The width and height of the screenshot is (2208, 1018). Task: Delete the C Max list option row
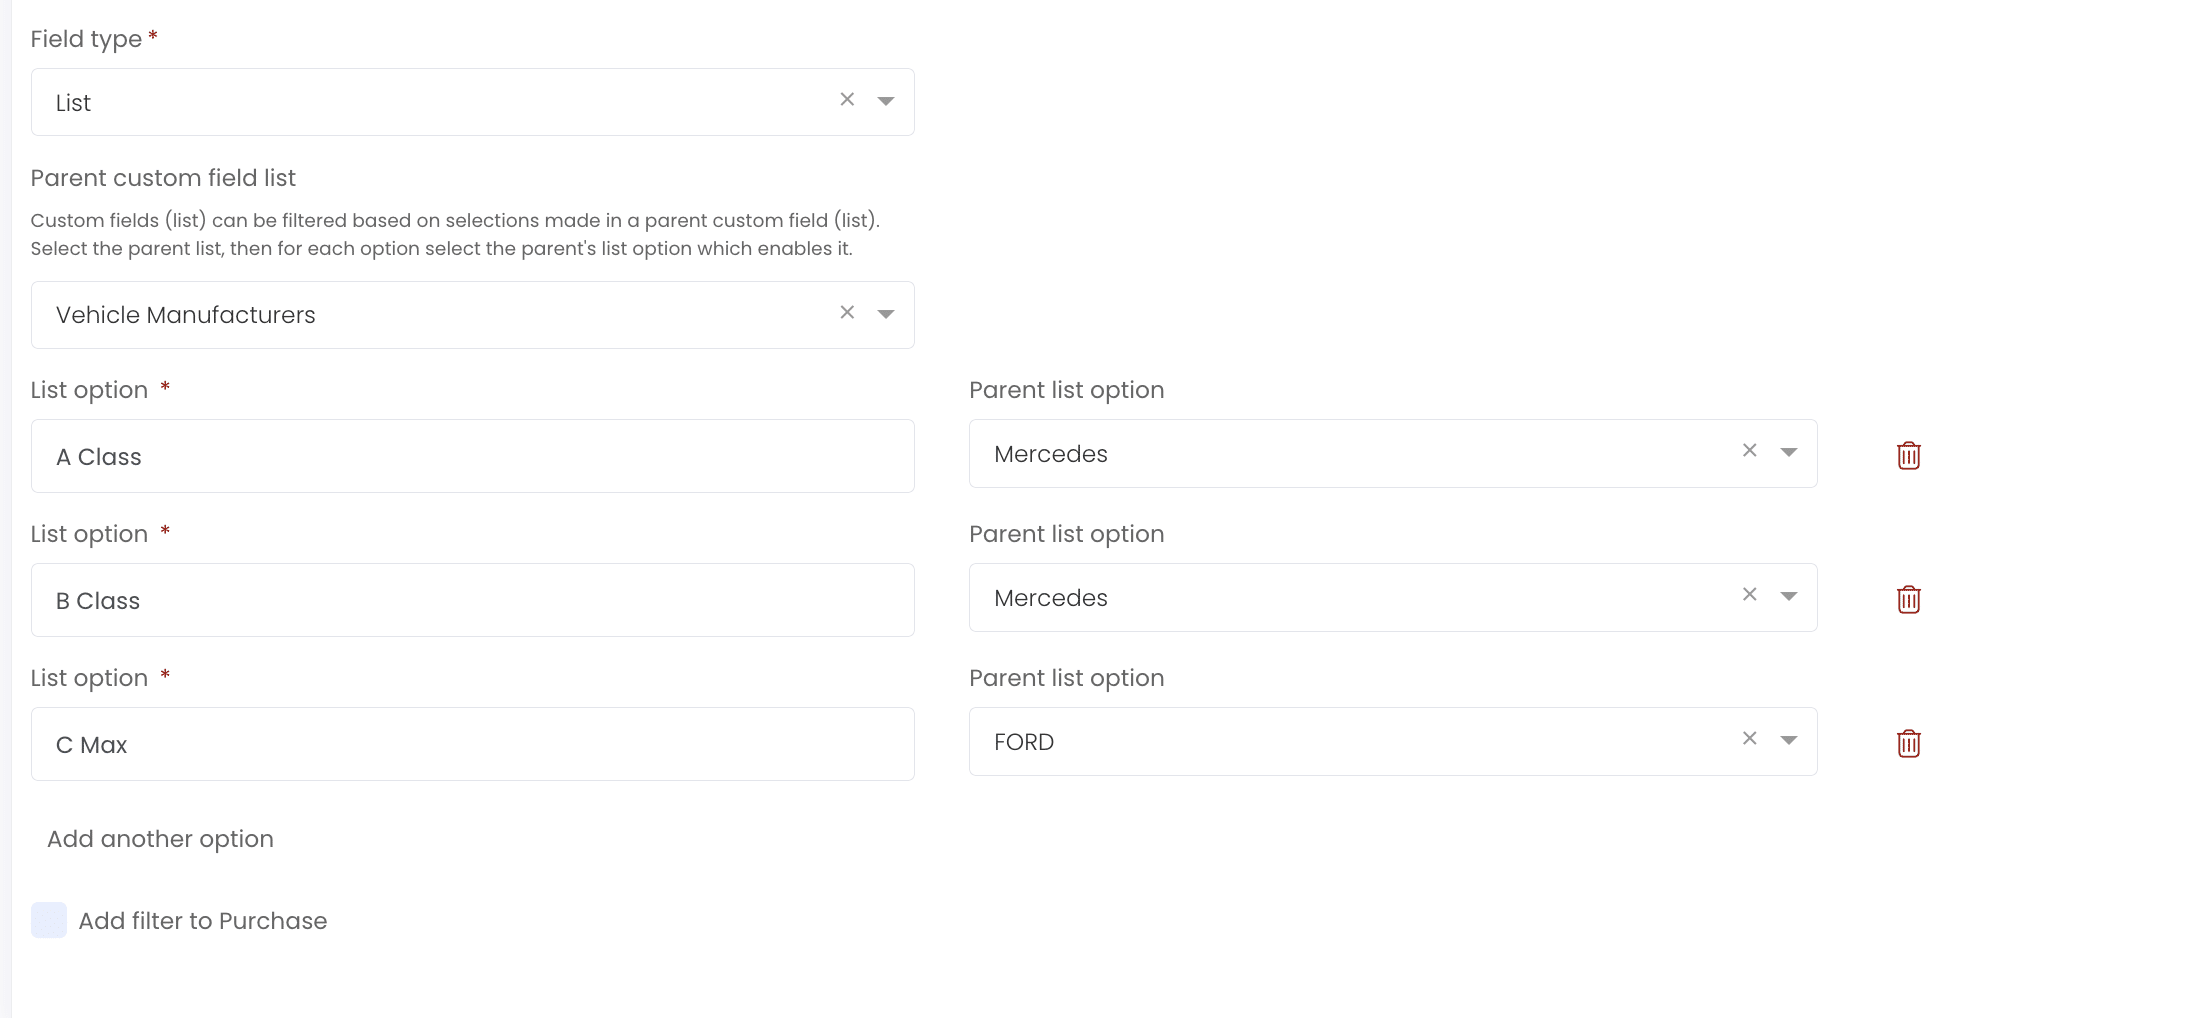click(1908, 743)
